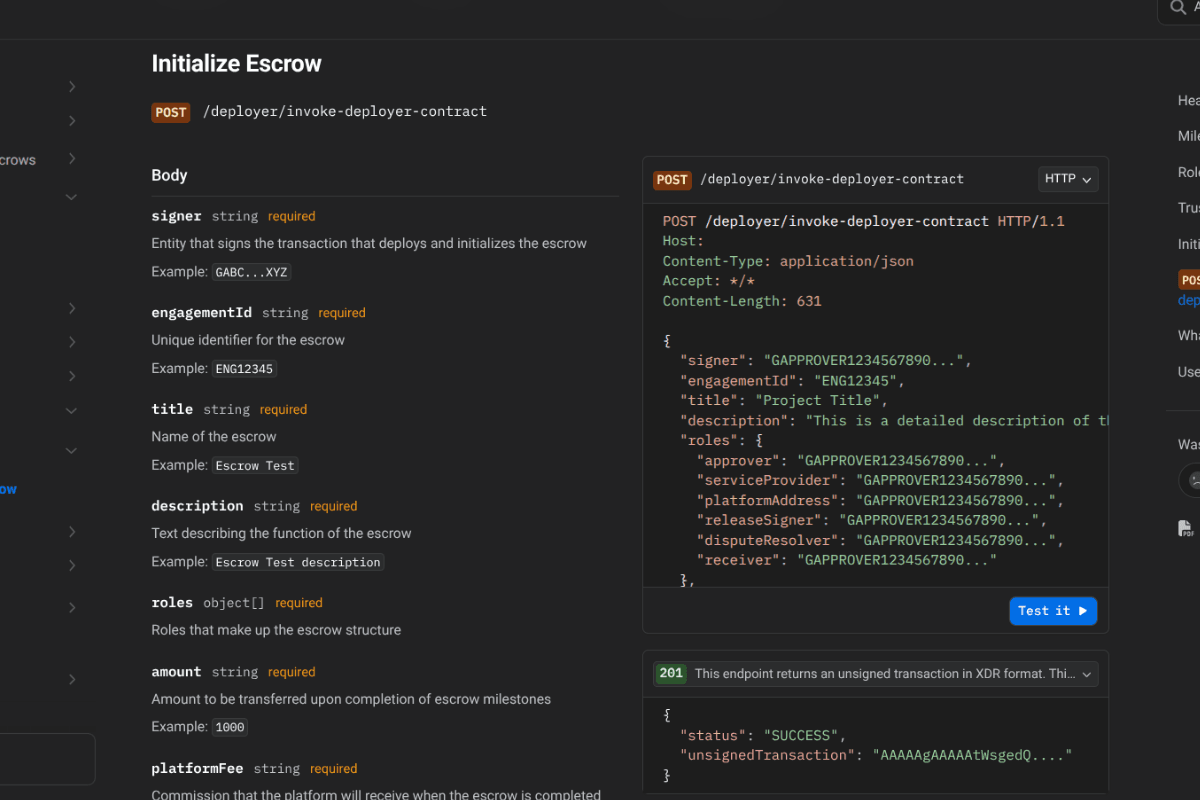Collapse the open sidebar section with the down chevron
This screenshot has height=800, width=1200.
(x=70, y=196)
